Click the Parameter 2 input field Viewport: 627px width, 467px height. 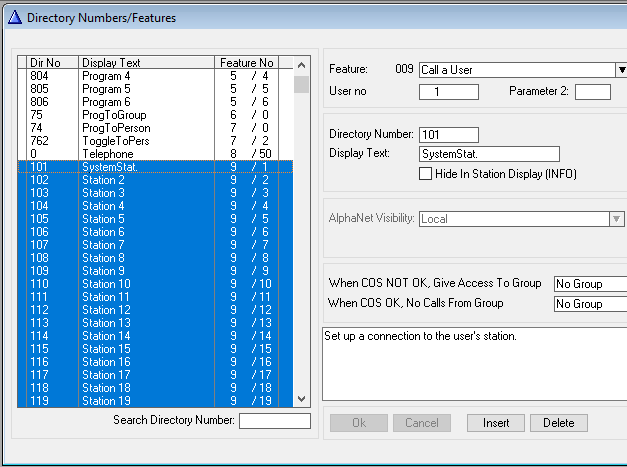(x=592, y=92)
